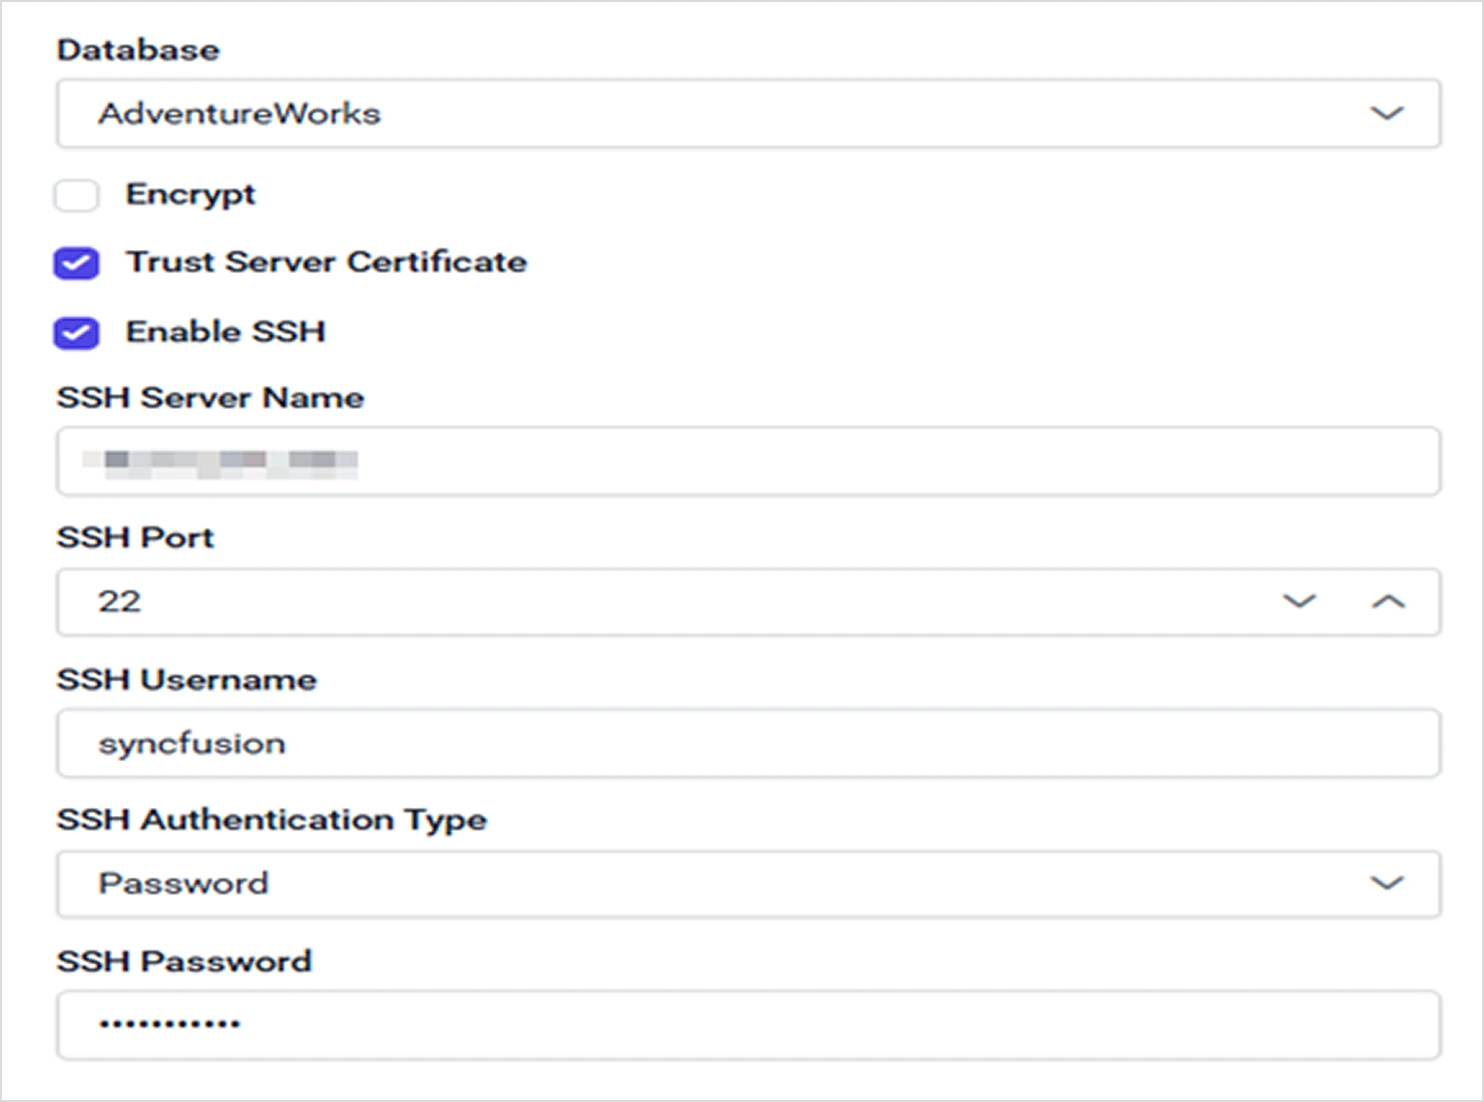
Task: Toggle the Encrypt checkbox on
Action: [76, 196]
